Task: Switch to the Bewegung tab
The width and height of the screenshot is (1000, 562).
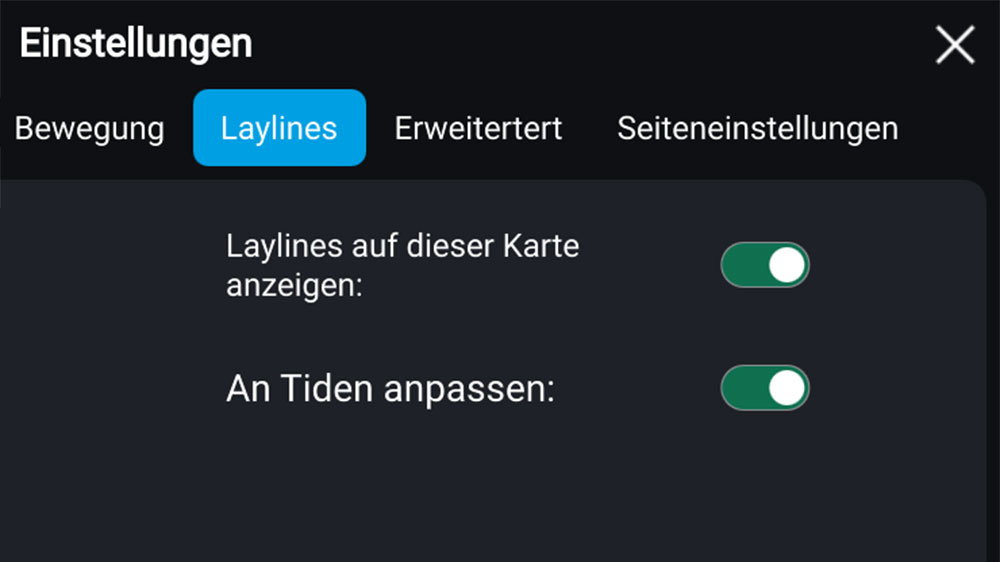Action: [x=90, y=128]
